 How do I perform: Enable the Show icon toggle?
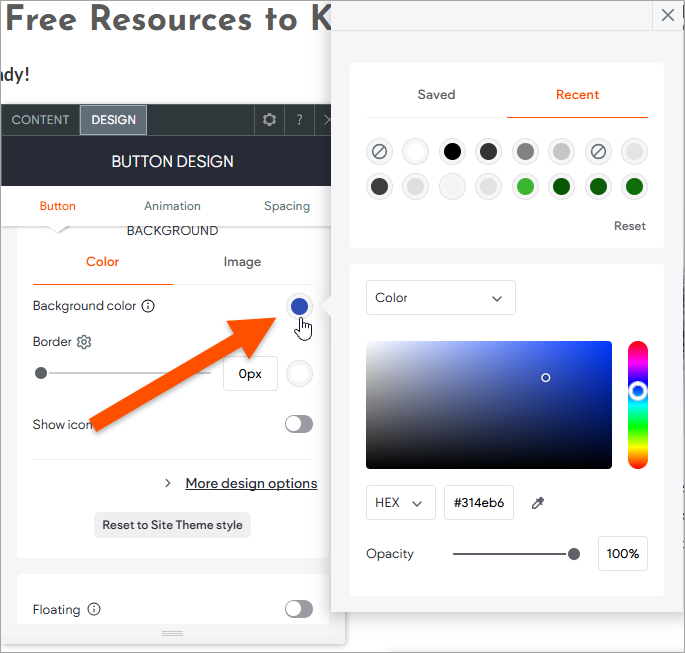[298, 424]
